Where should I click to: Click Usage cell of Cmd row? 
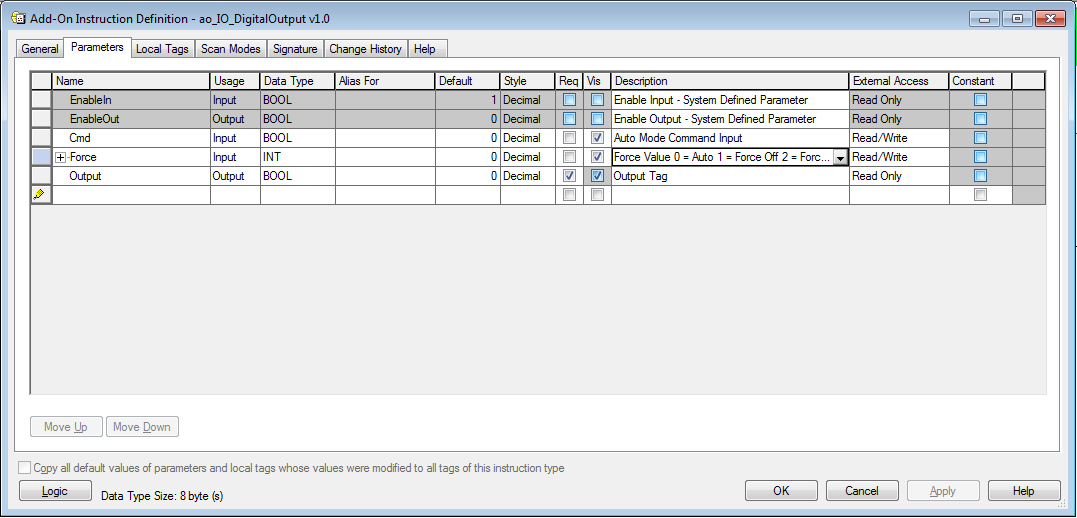coord(235,138)
